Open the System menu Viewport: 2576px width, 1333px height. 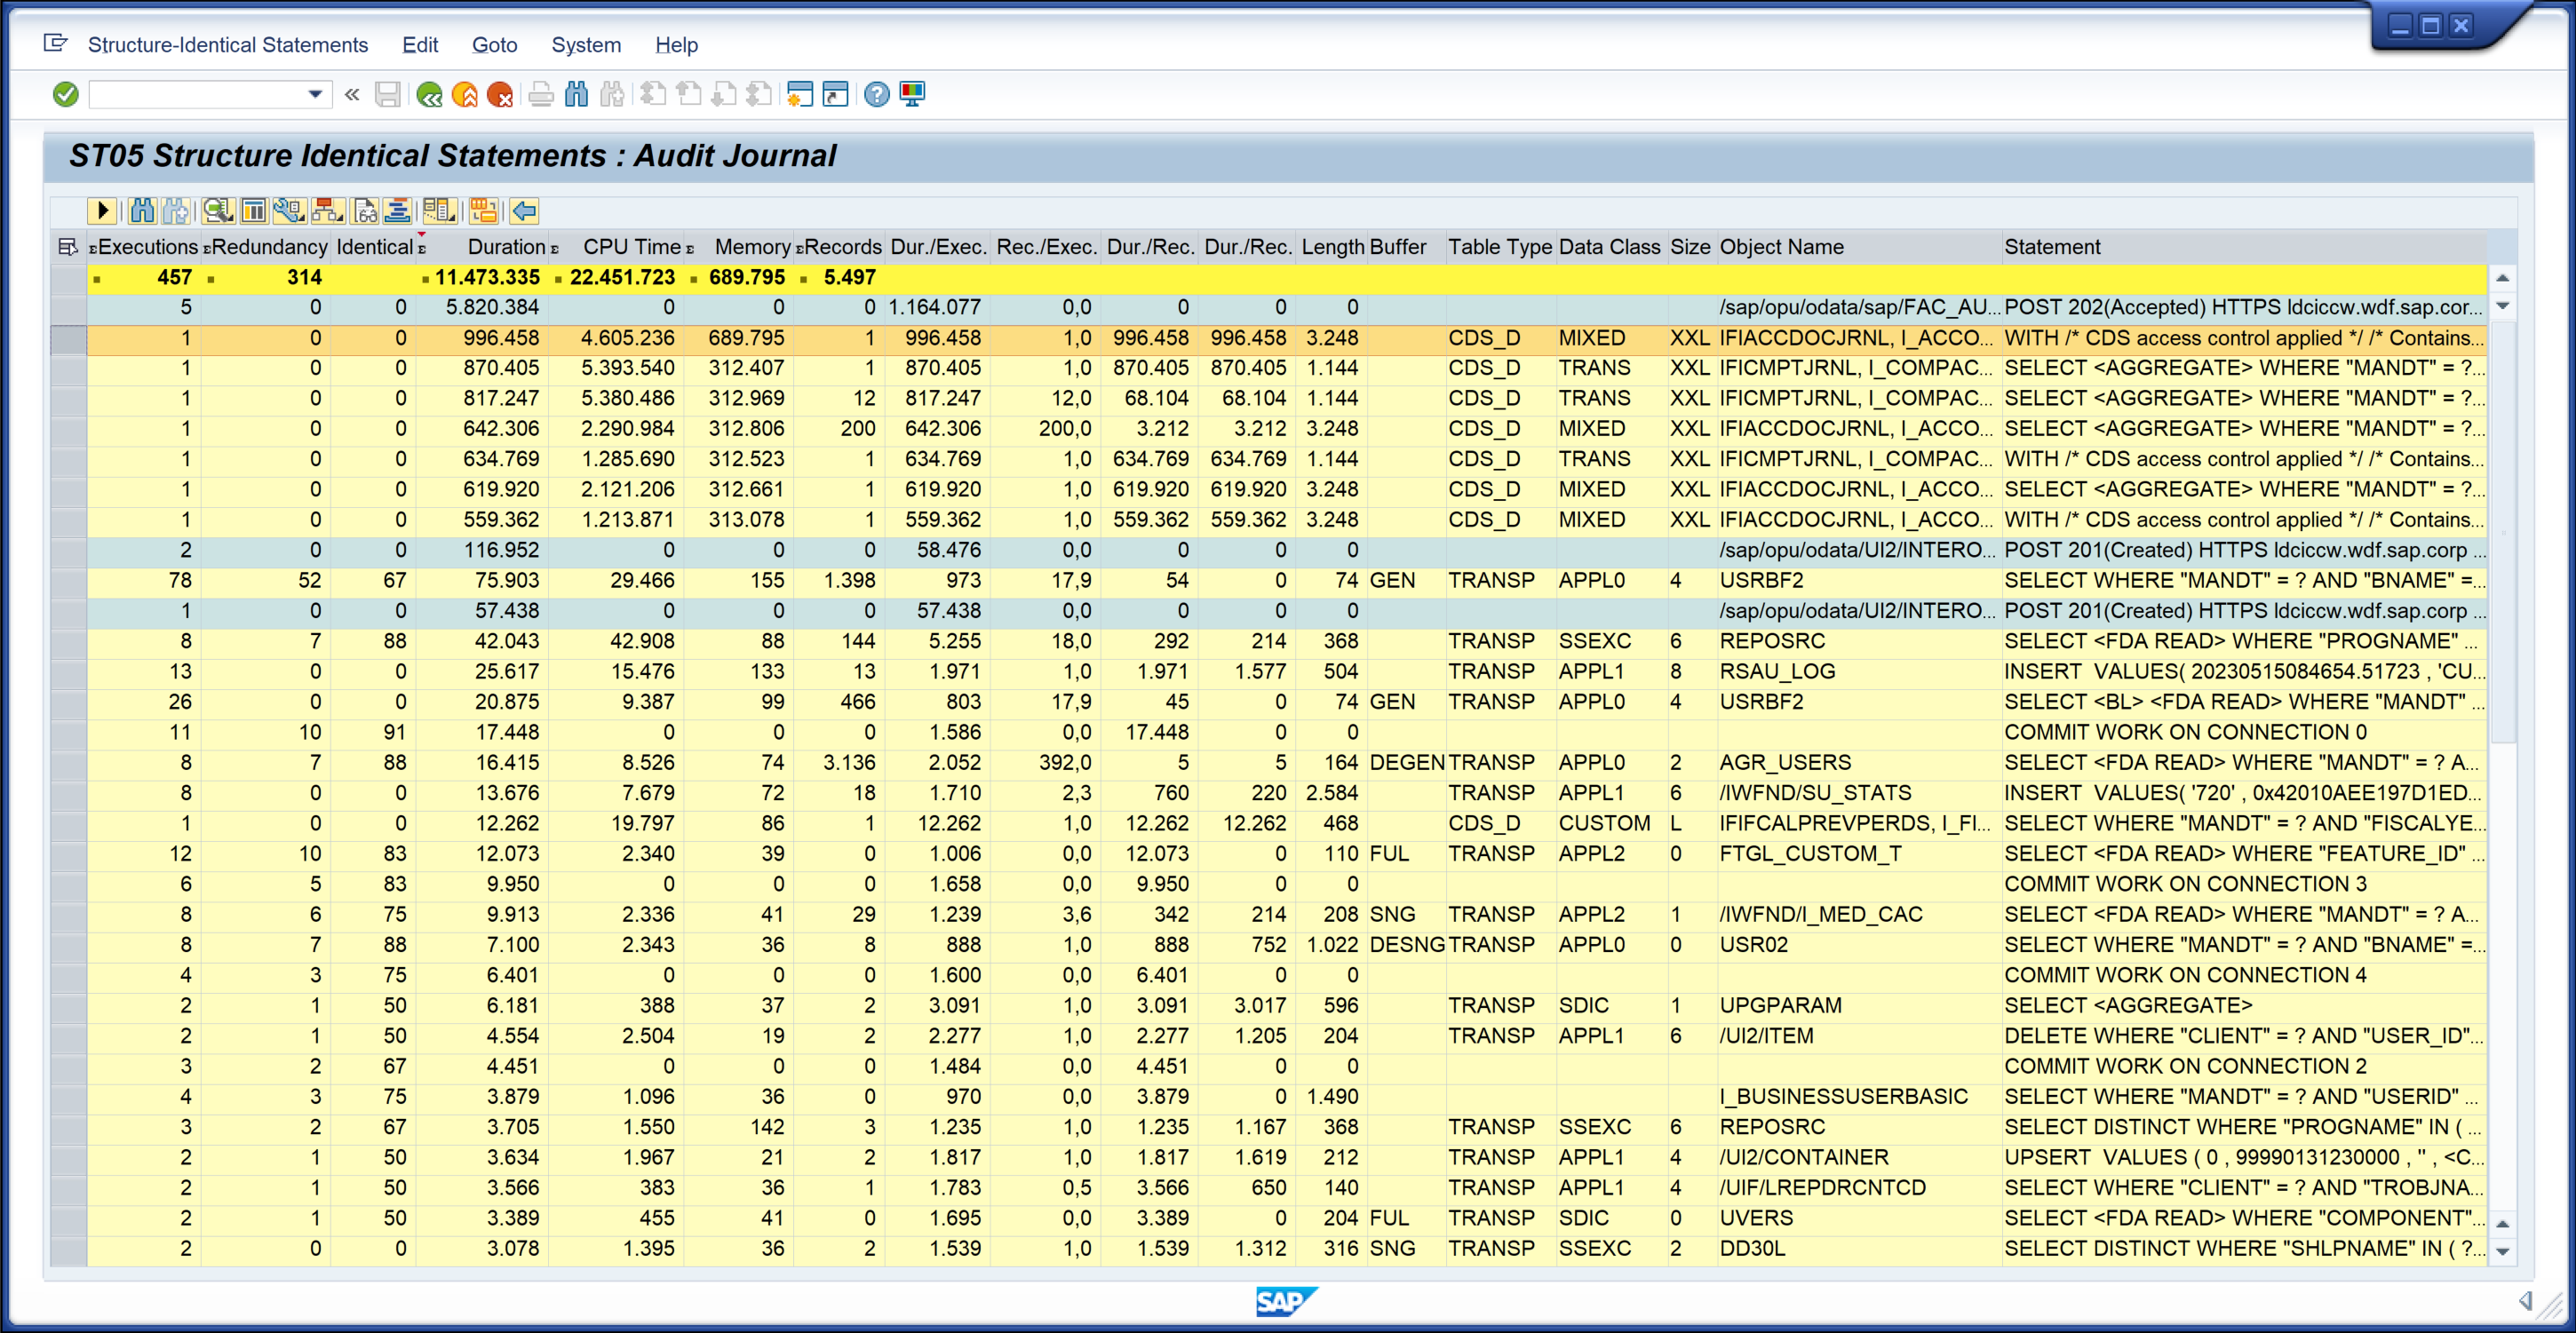pyautogui.click(x=586, y=45)
